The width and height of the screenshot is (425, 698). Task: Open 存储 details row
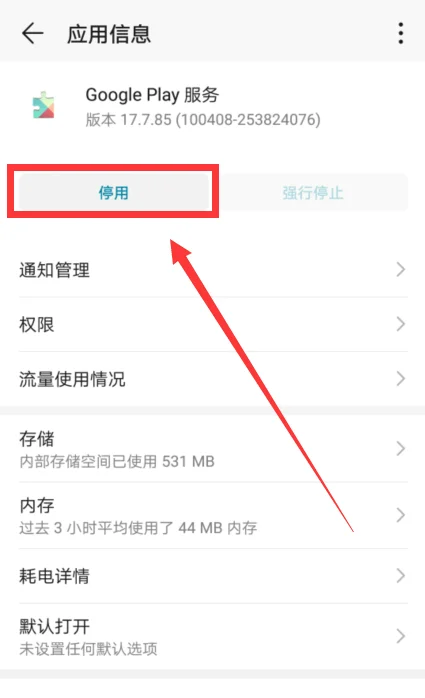coord(213,449)
